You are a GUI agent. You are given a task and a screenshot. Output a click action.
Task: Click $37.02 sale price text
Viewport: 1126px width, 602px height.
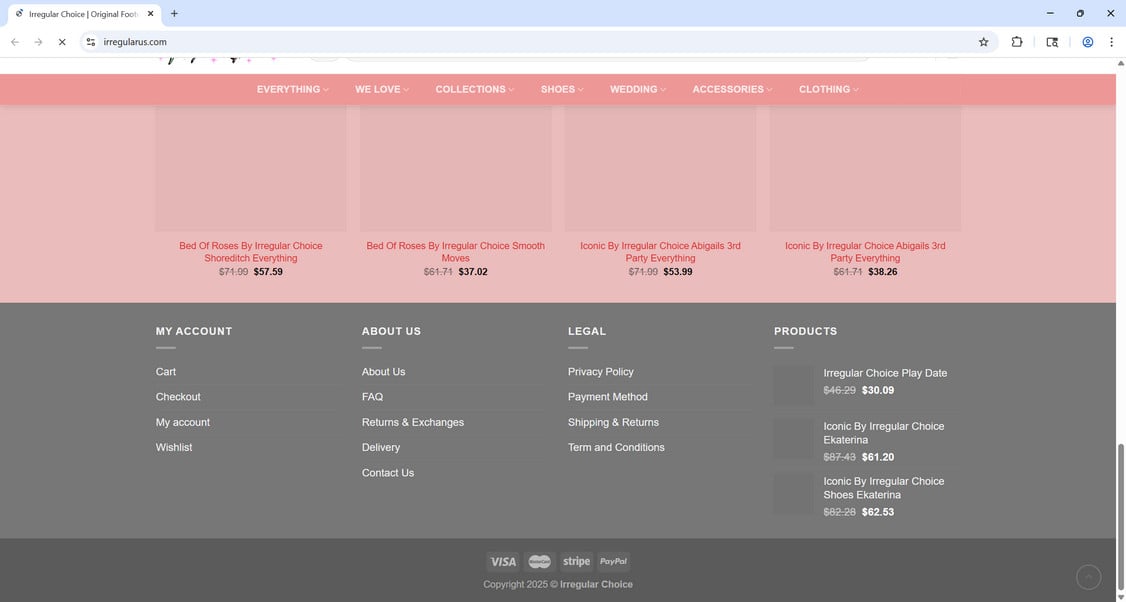pyautogui.click(x=473, y=272)
